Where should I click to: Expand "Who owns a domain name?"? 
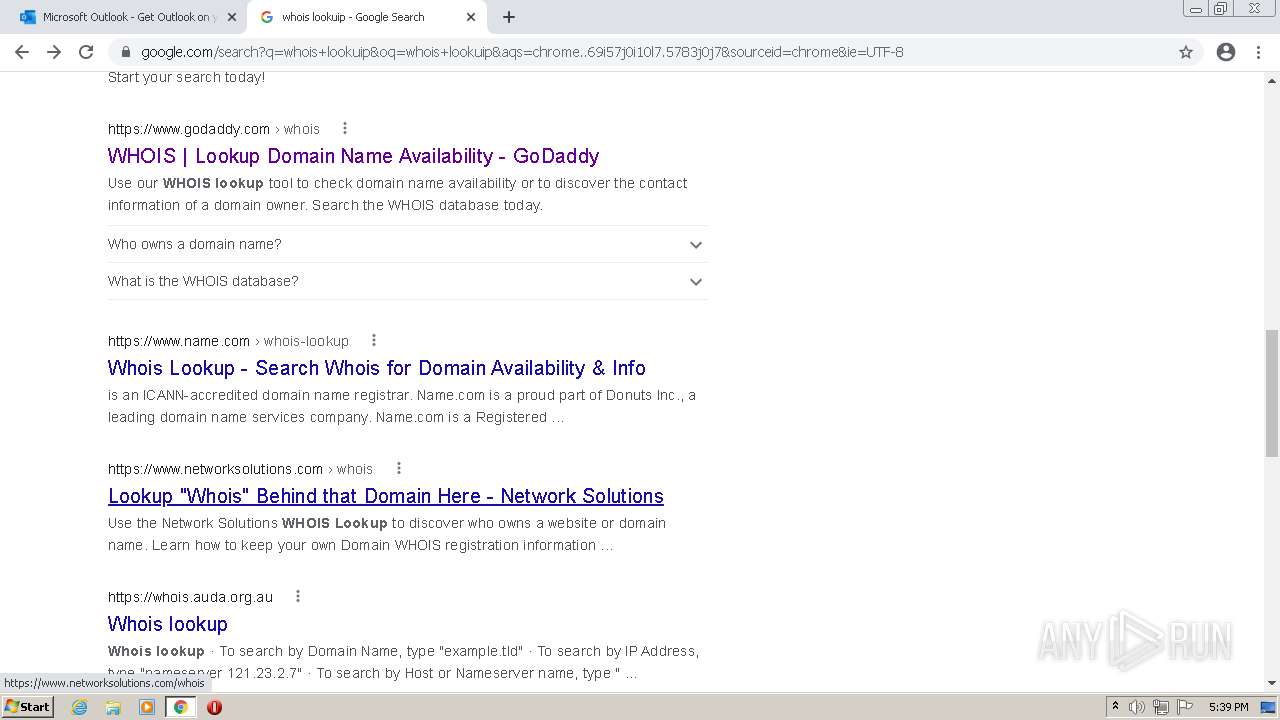coord(407,244)
